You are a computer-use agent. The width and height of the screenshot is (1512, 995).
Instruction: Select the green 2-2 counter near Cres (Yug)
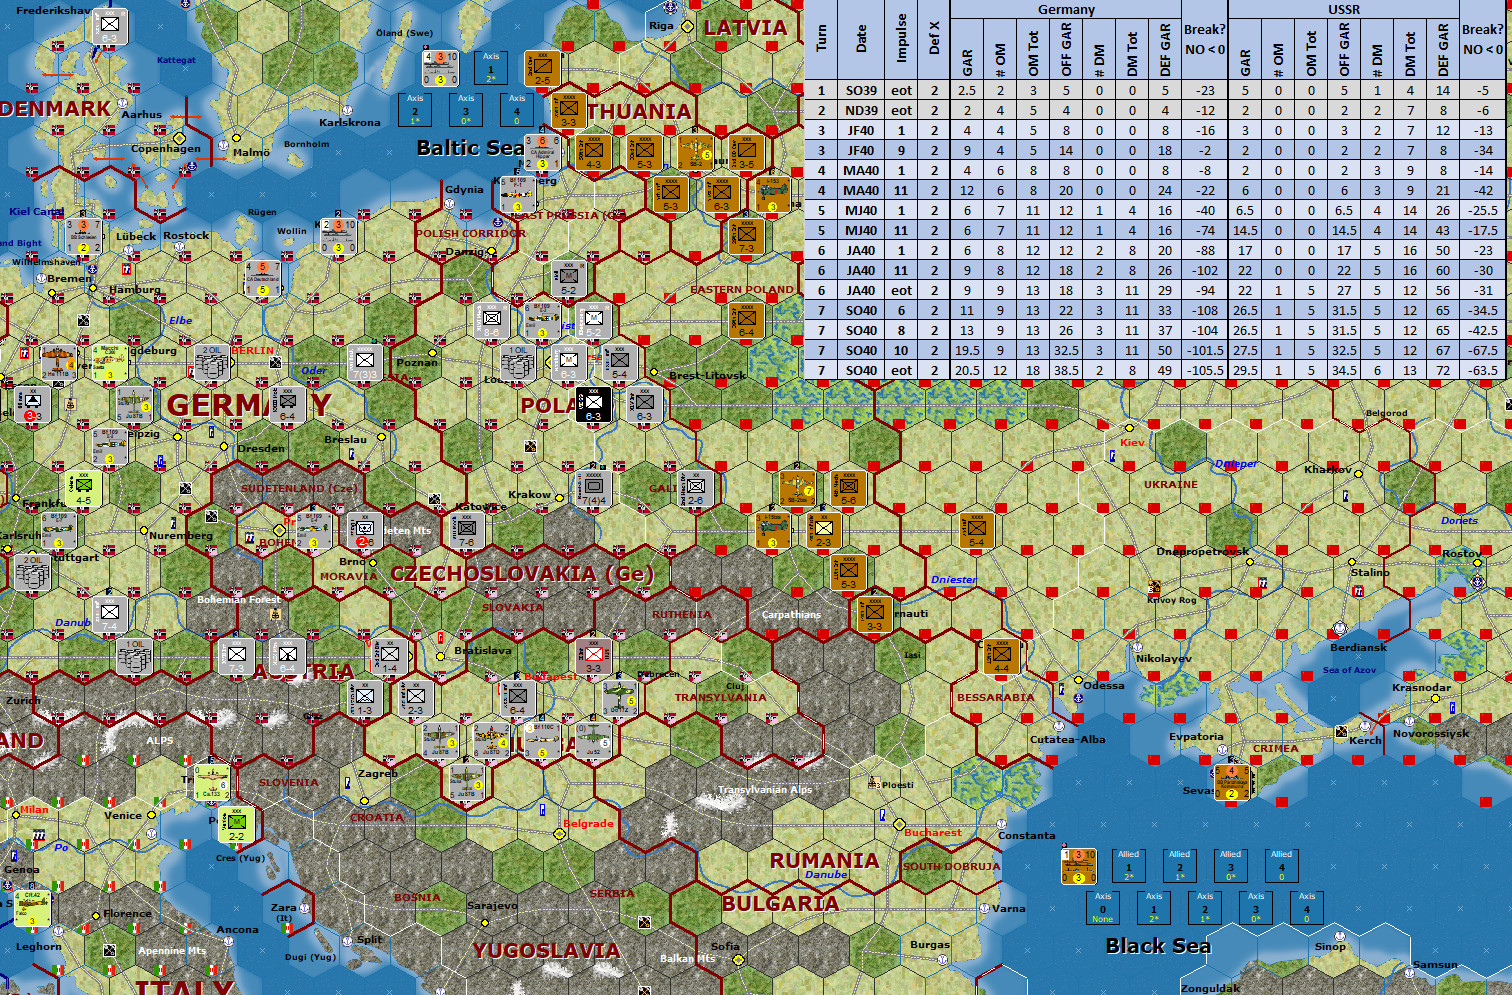(236, 824)
